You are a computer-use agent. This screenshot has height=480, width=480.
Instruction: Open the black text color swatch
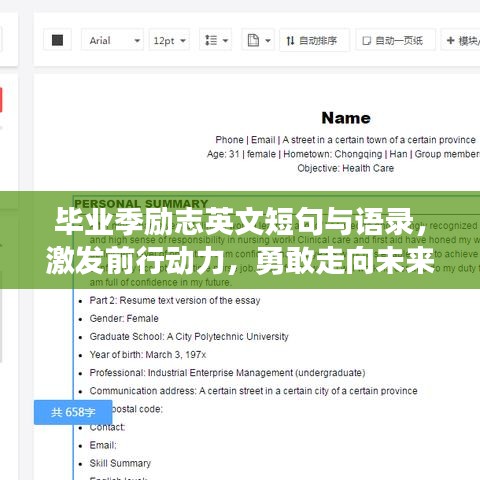click(57, 40)
